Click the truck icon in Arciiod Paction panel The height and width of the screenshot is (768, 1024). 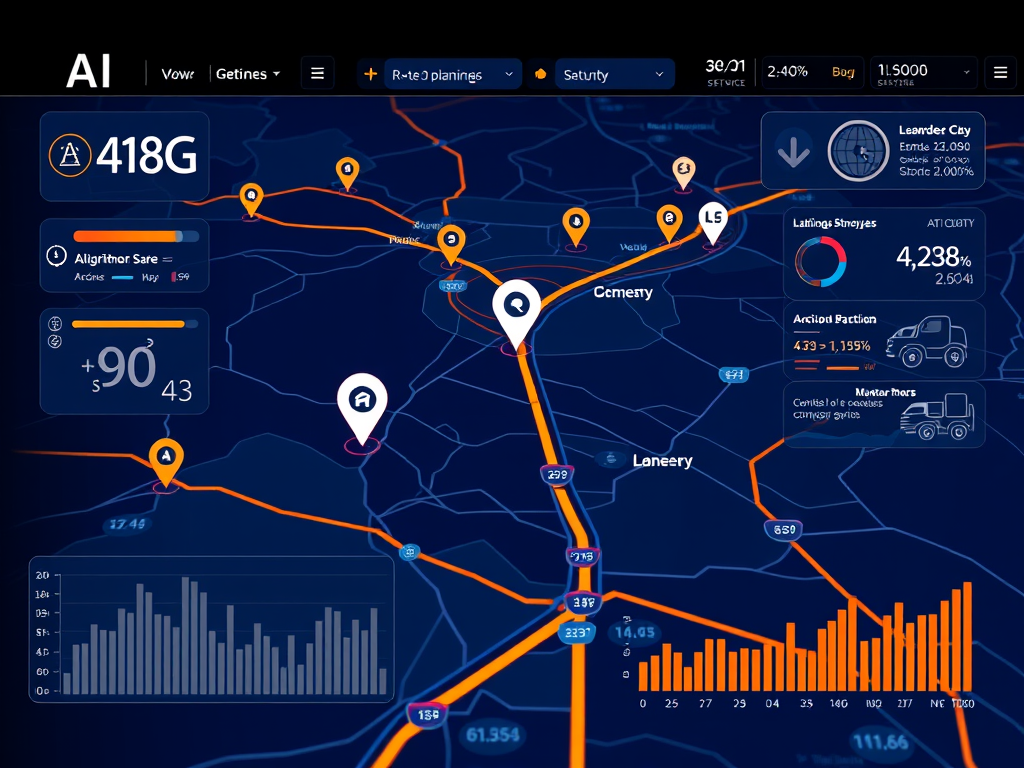[x=925, y=341]
